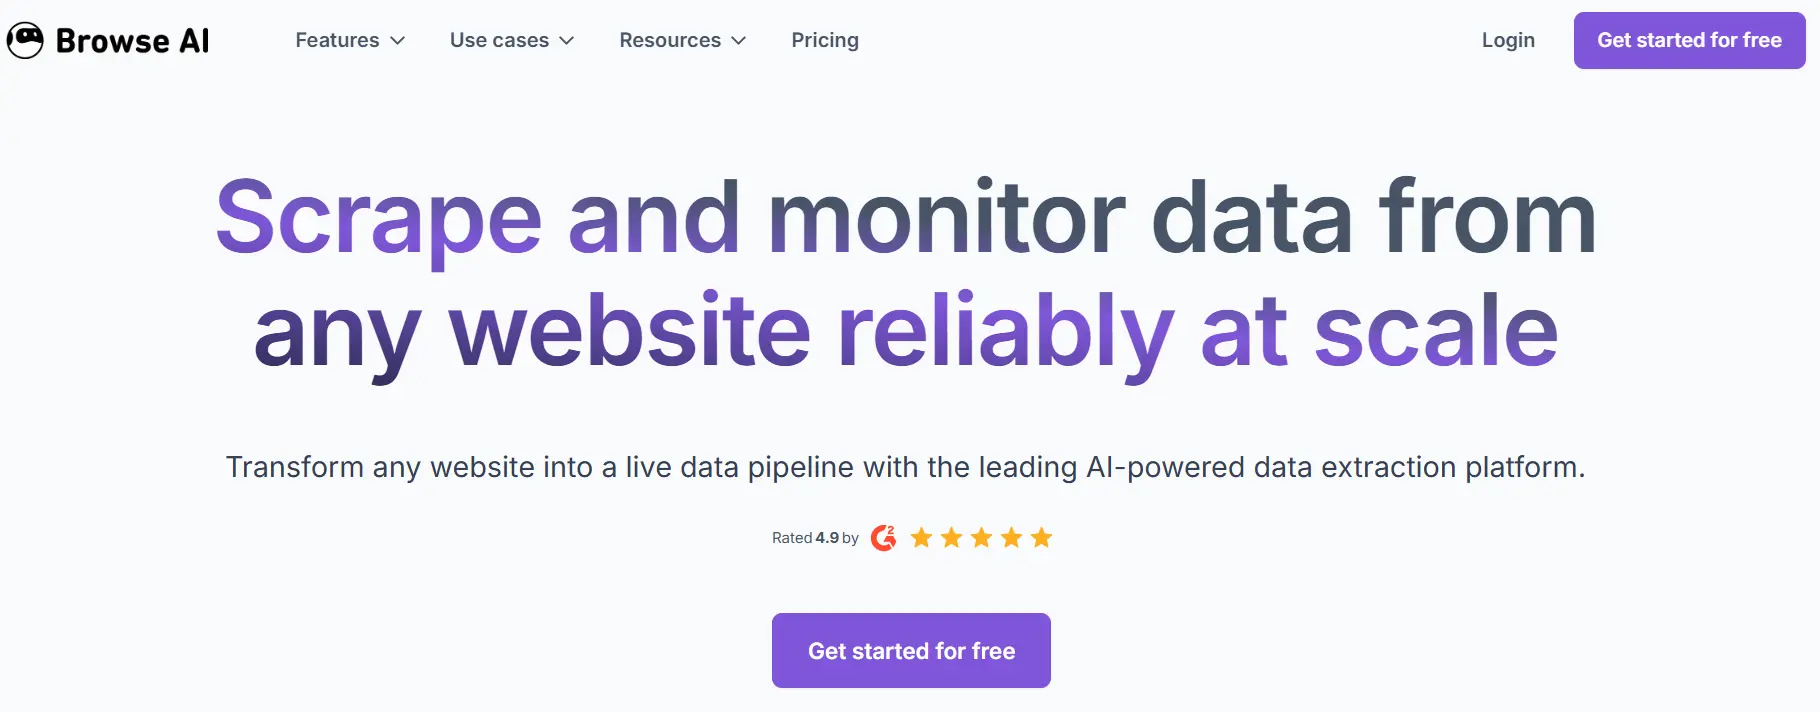Click the middle star of the rating
The image size is (1820, 712).
[981, 537]
